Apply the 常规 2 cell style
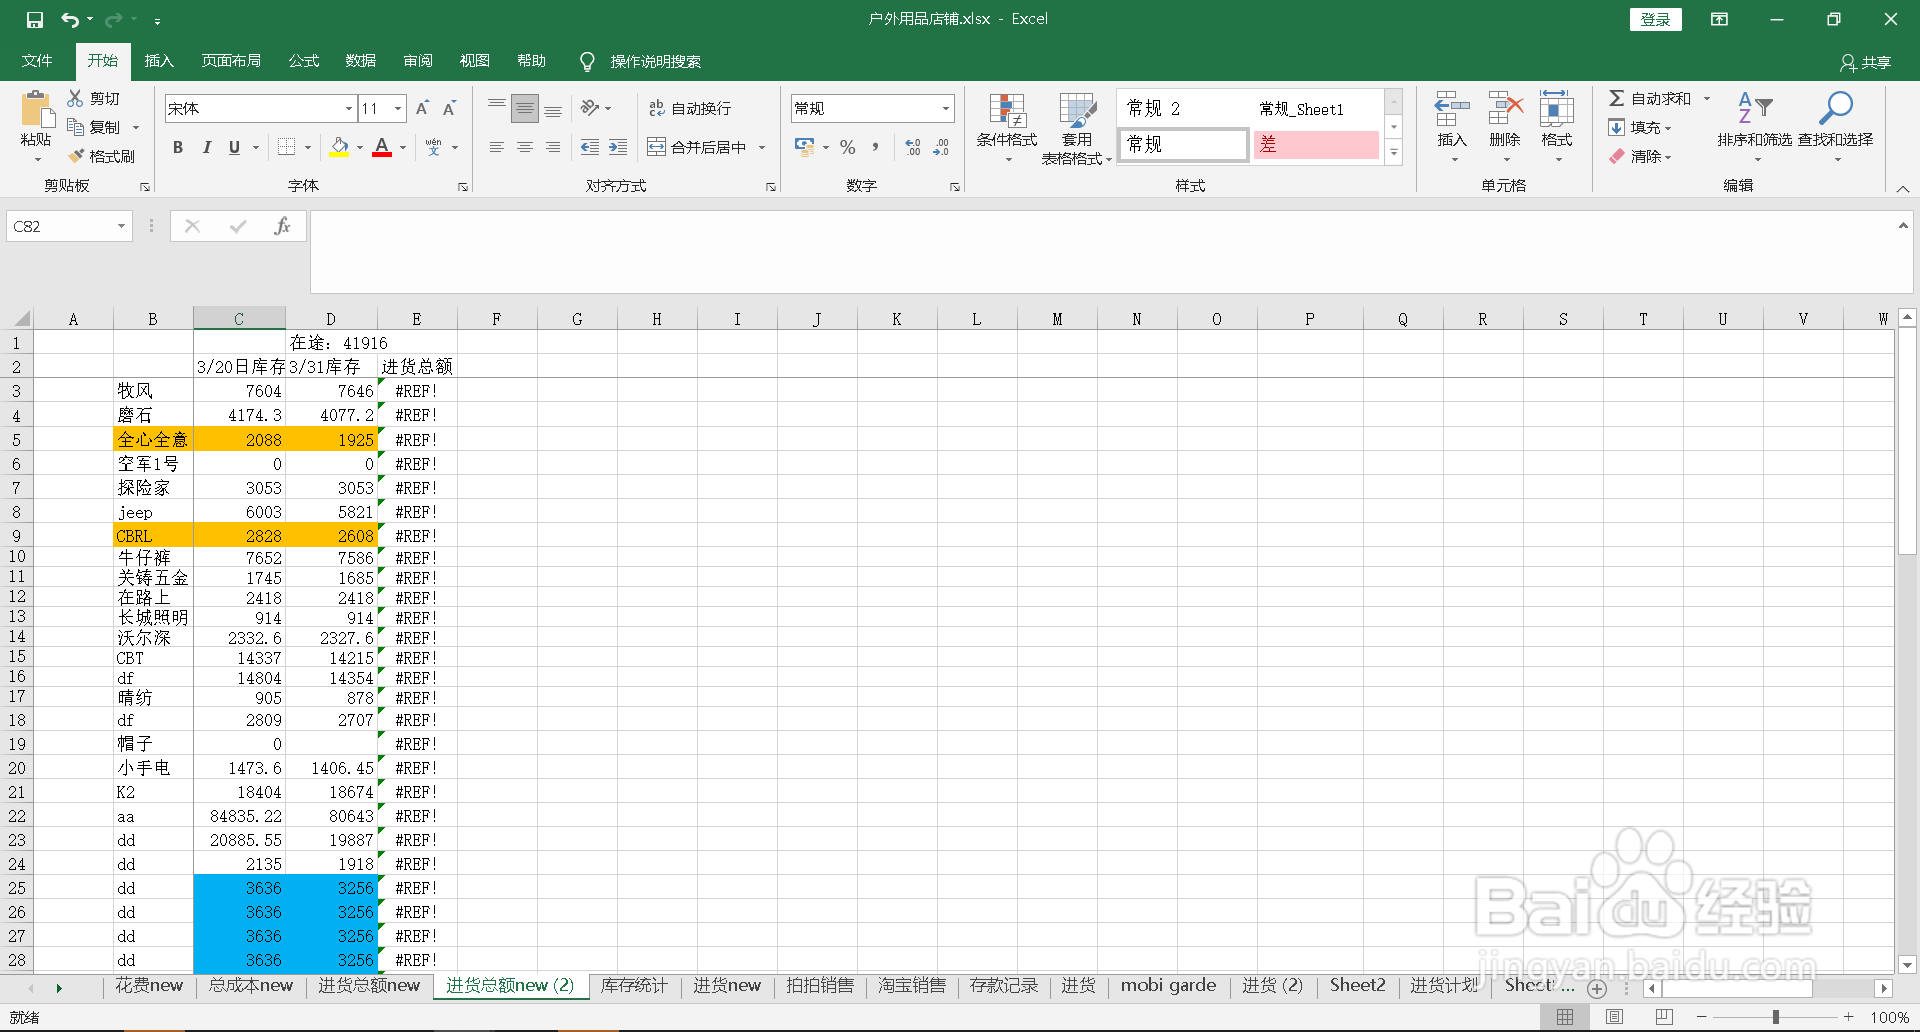Viewport: 1920px width, 1032px height. [x=1184, y=108]
